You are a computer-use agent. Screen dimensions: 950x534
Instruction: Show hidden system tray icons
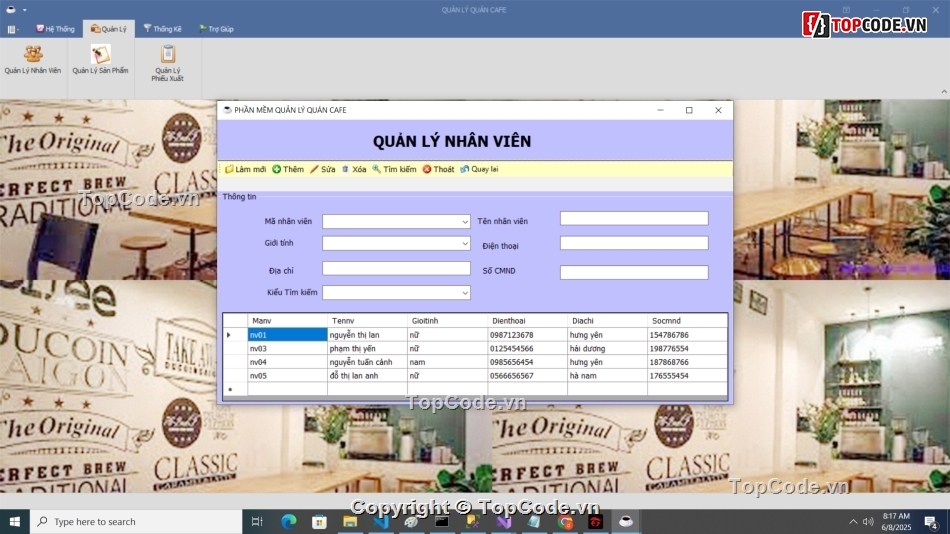[853, 521]
